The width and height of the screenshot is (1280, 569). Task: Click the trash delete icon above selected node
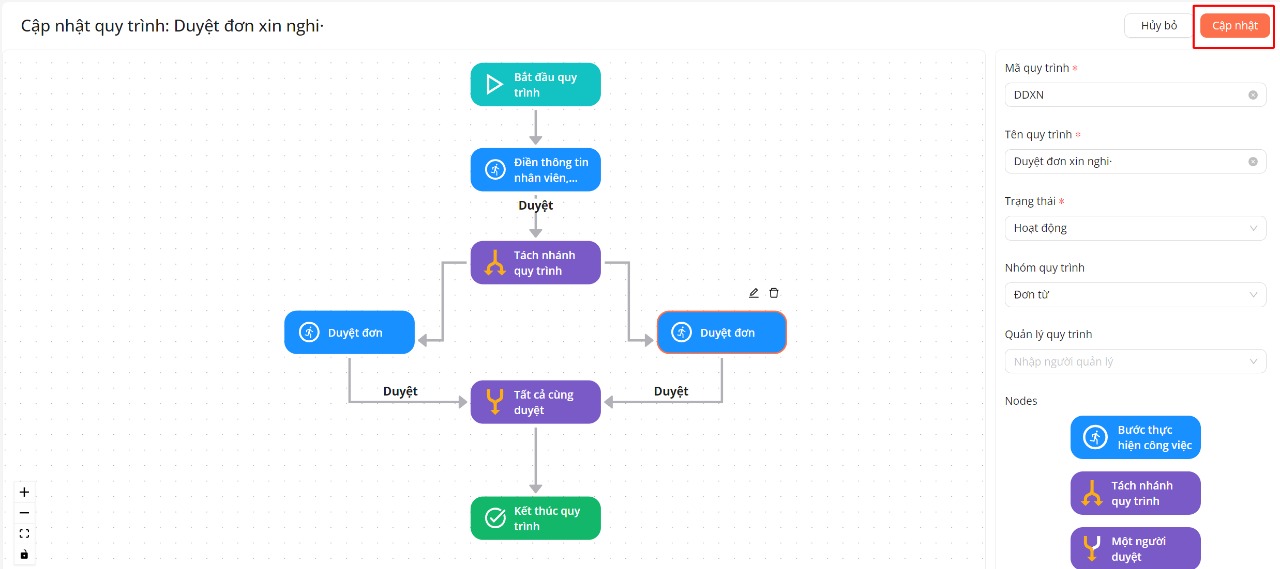[774, 293]
